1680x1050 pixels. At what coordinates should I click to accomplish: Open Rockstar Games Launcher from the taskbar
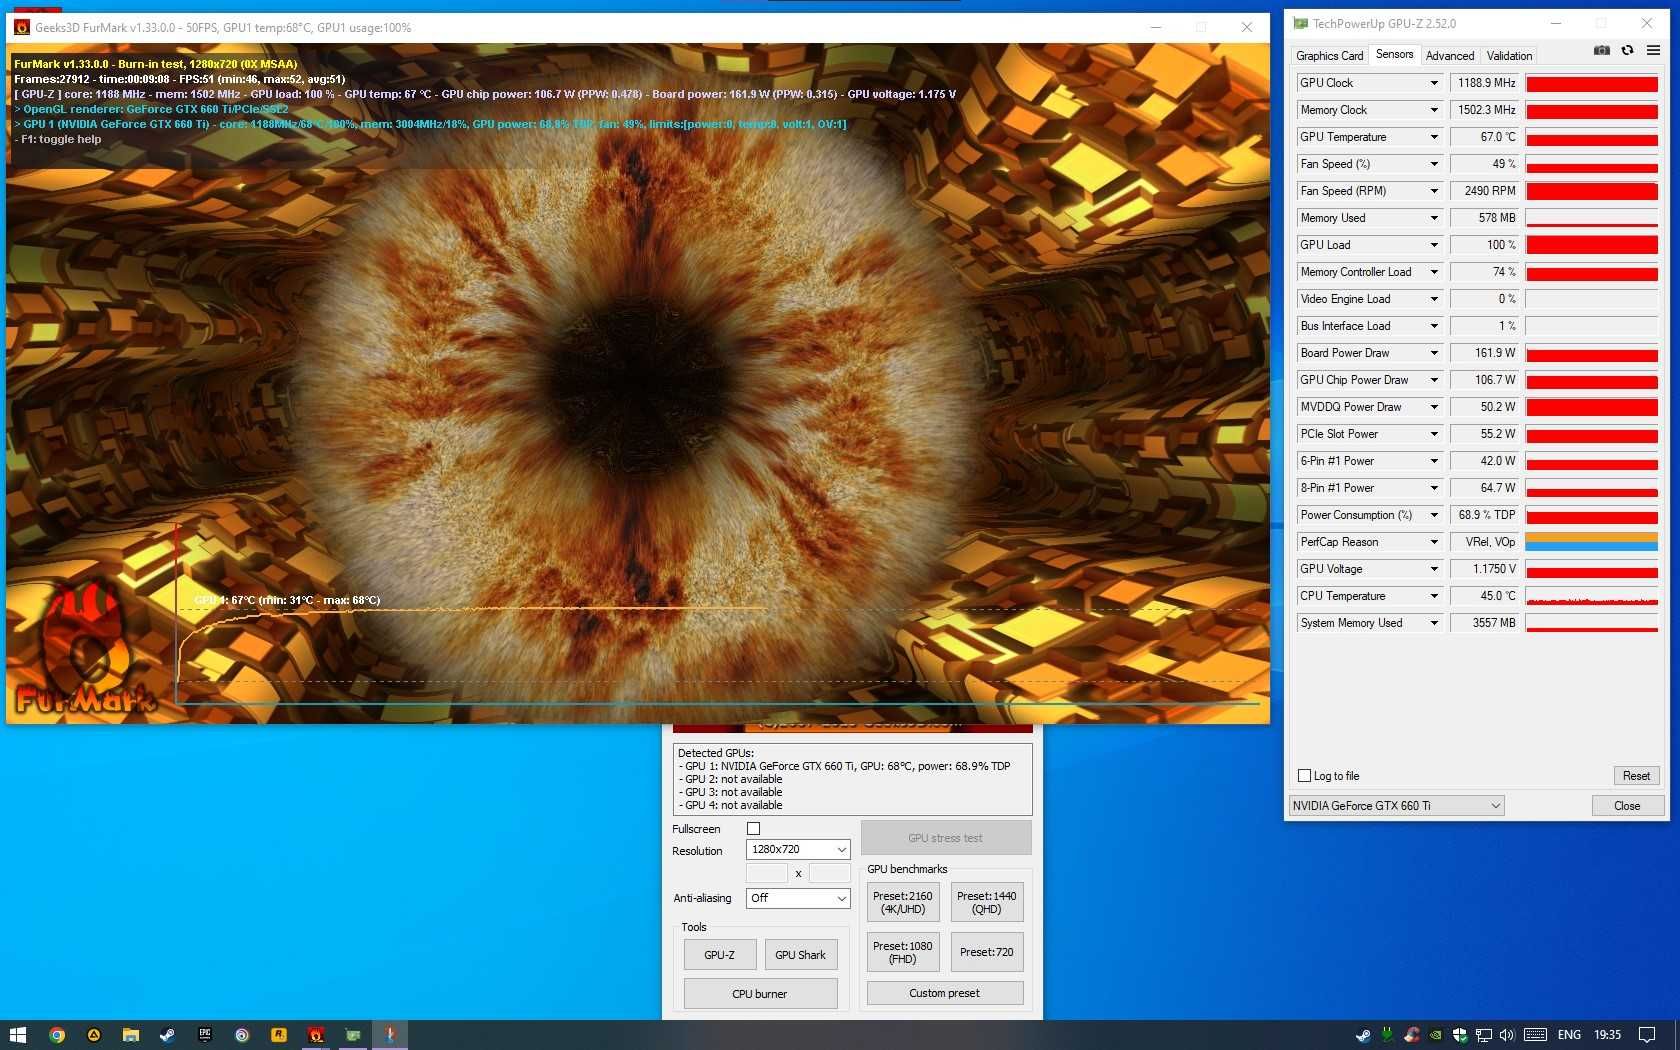[x=279, y=1035]
